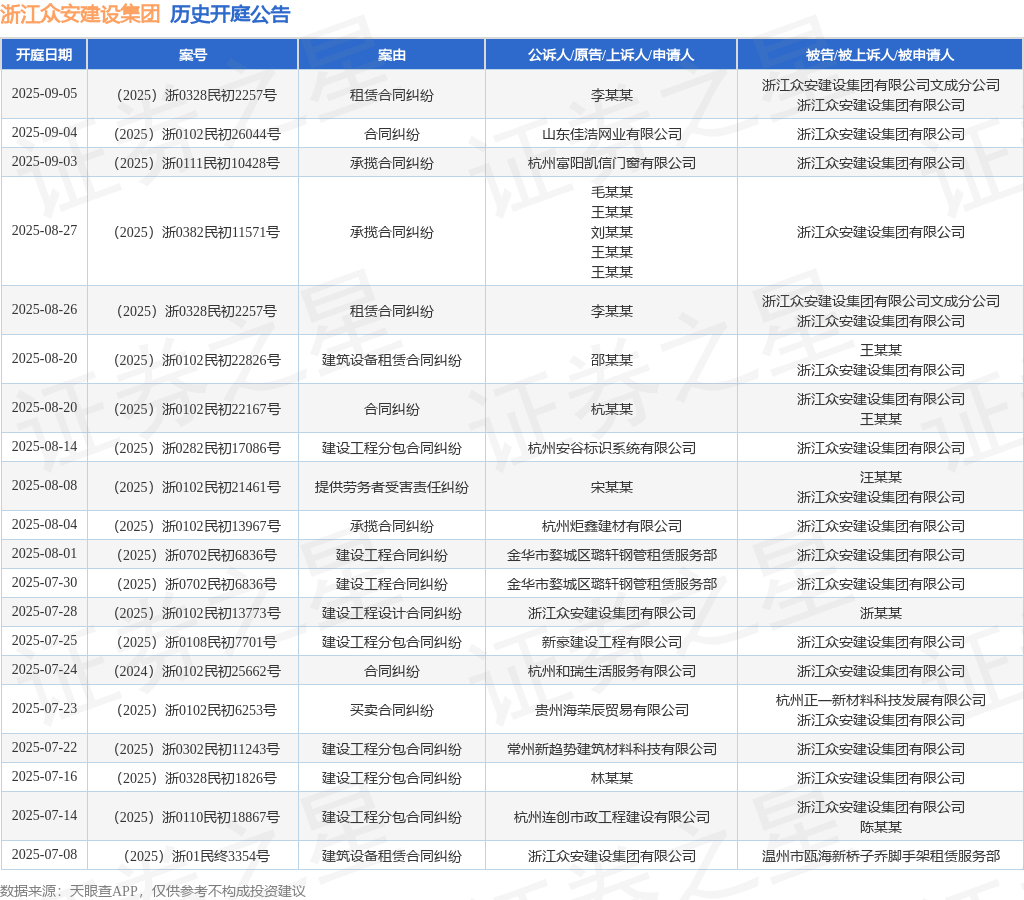Click plaintiff 常州新趋势建筑材料科技有限公司

[x=612, y=748]
